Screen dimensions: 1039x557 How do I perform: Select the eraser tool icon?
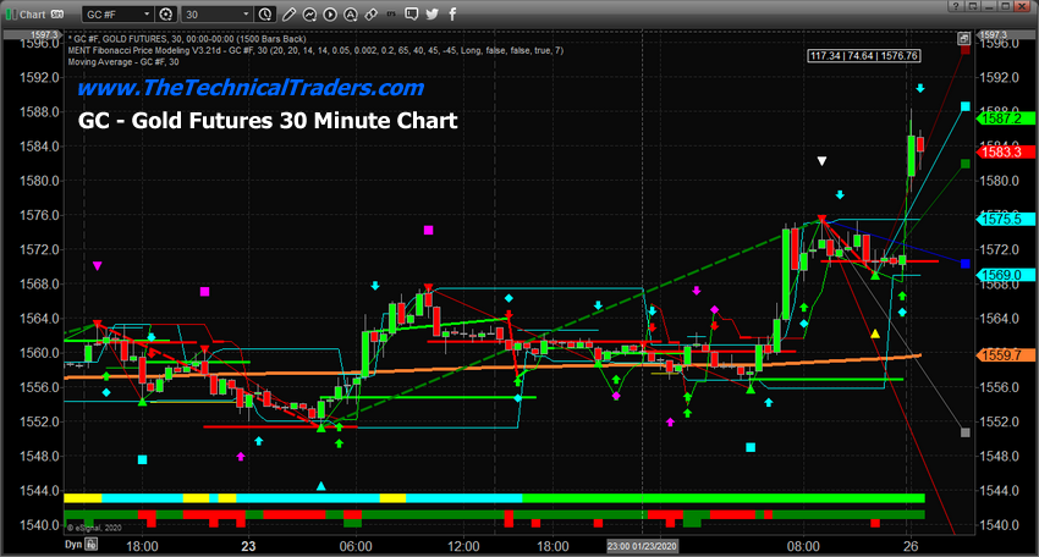point(372,14)
